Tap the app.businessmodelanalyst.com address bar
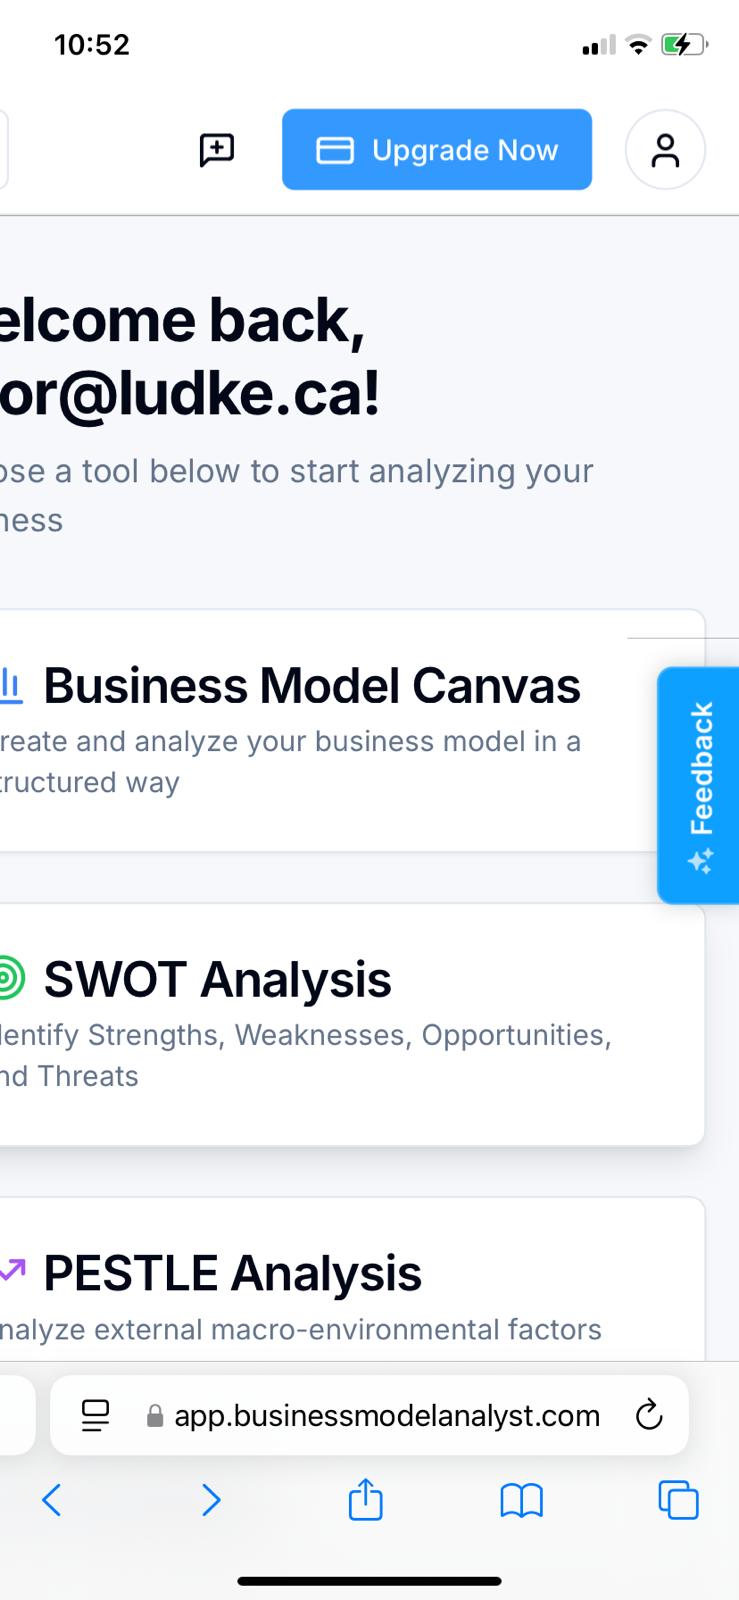The height and width of the screenshot is (1600, 739). [387, 1415]
